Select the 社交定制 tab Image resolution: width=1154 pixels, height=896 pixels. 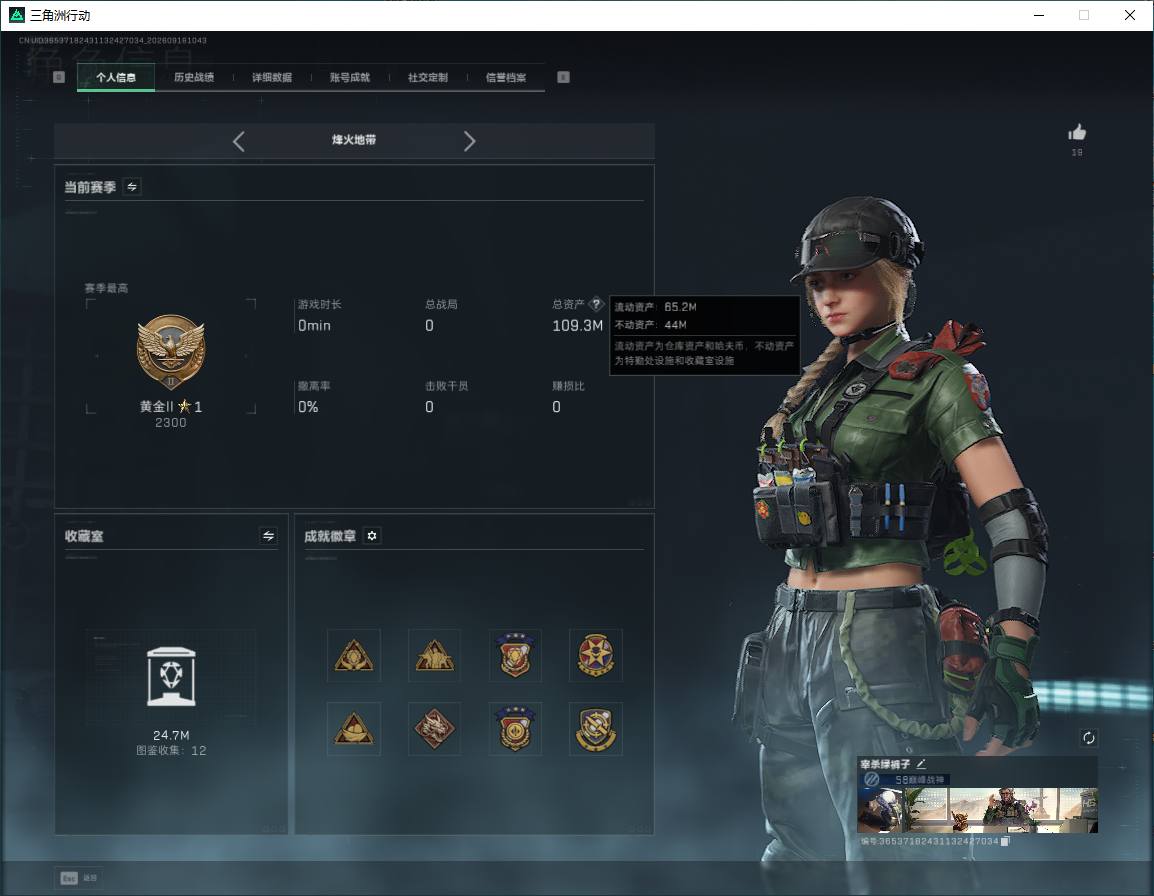pyautogui.click(x=428, y=77)
